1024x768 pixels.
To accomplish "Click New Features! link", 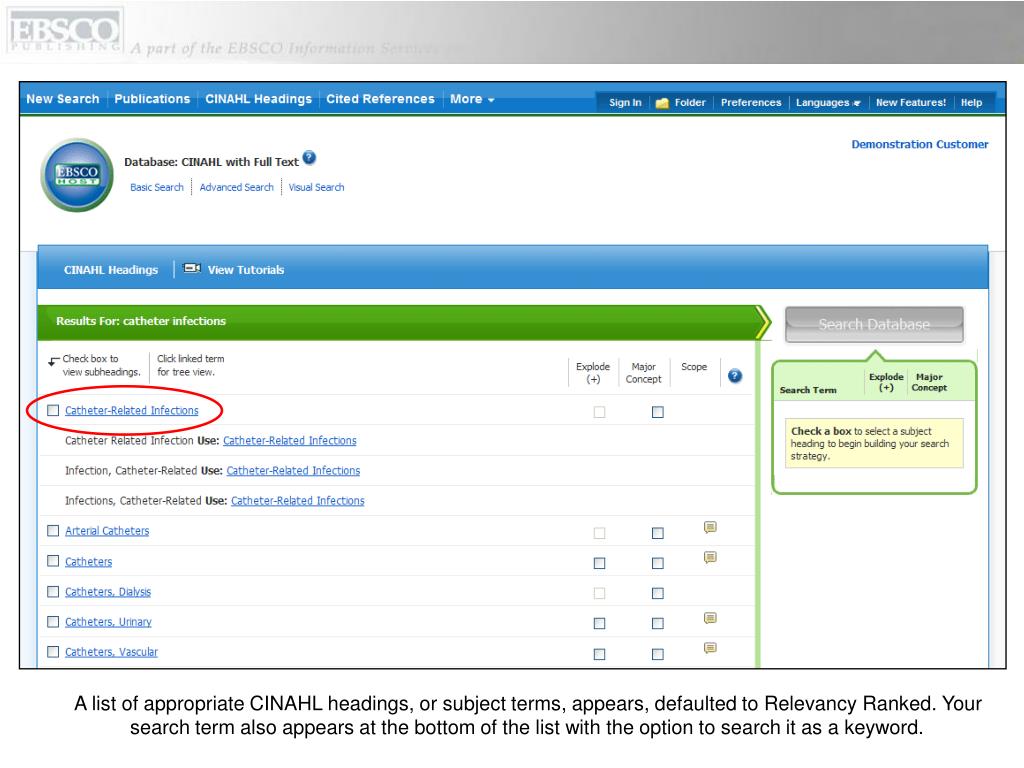I will point(911,103).
